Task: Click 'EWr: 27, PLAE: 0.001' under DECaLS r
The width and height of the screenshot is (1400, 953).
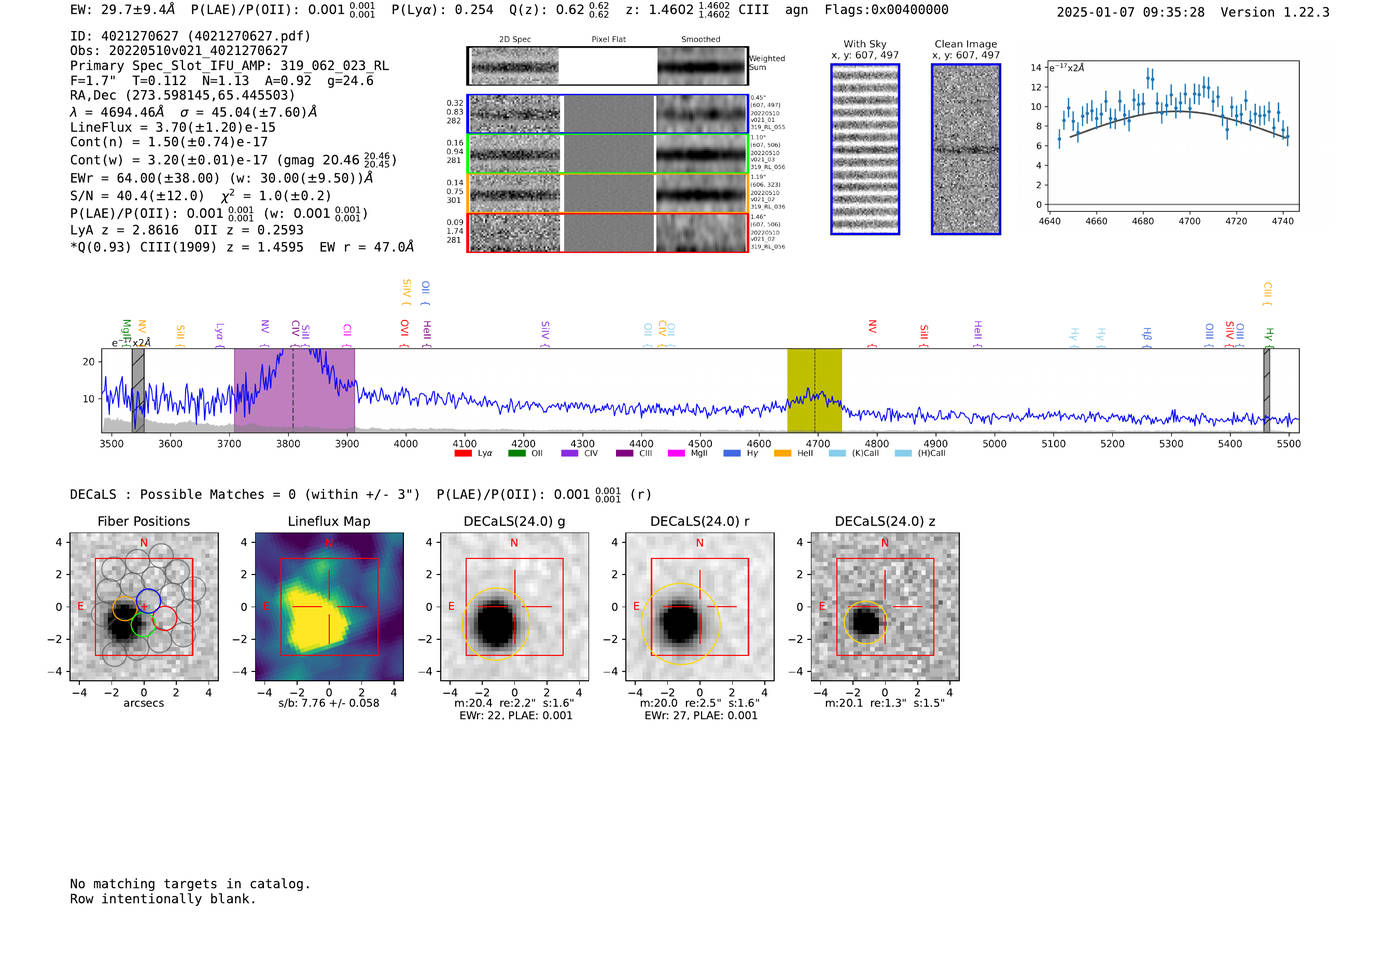Action: click(x=701, y=716)
